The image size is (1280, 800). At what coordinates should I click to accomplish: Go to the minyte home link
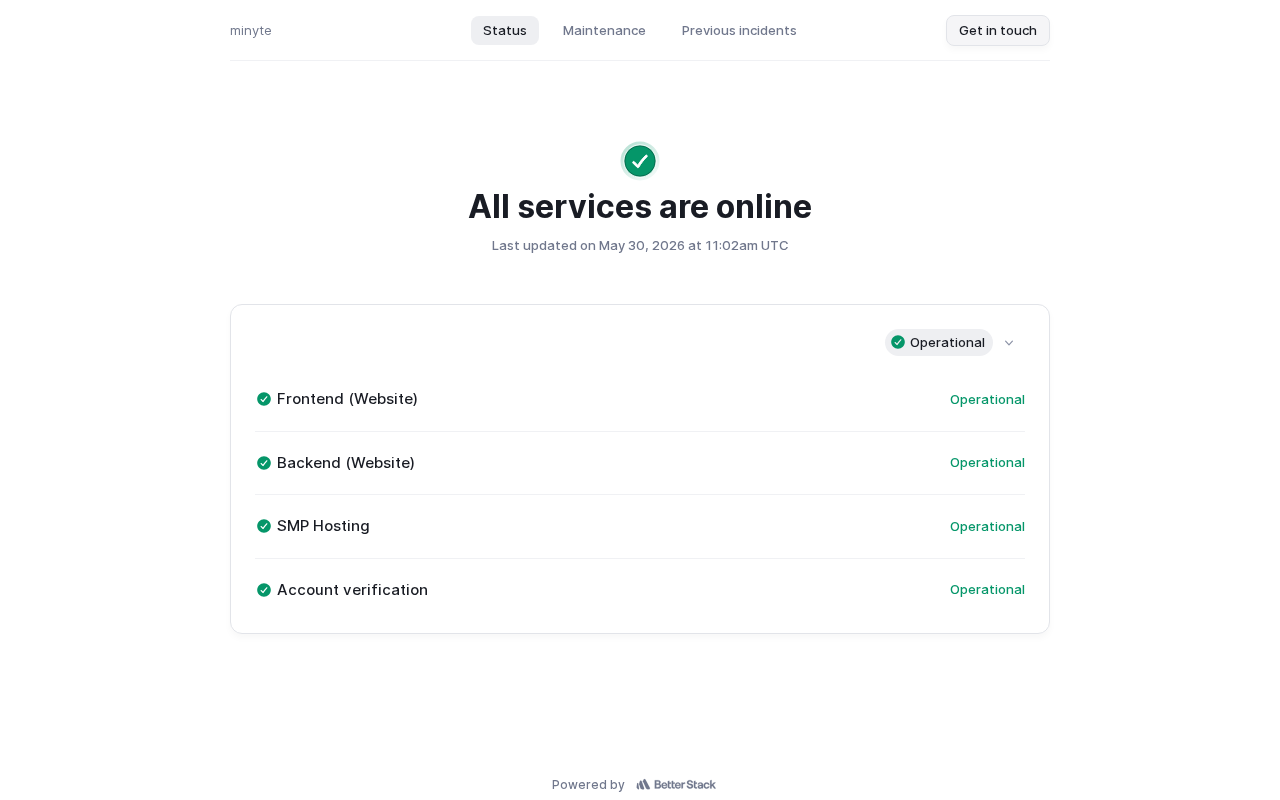click(x=251, y=30)
